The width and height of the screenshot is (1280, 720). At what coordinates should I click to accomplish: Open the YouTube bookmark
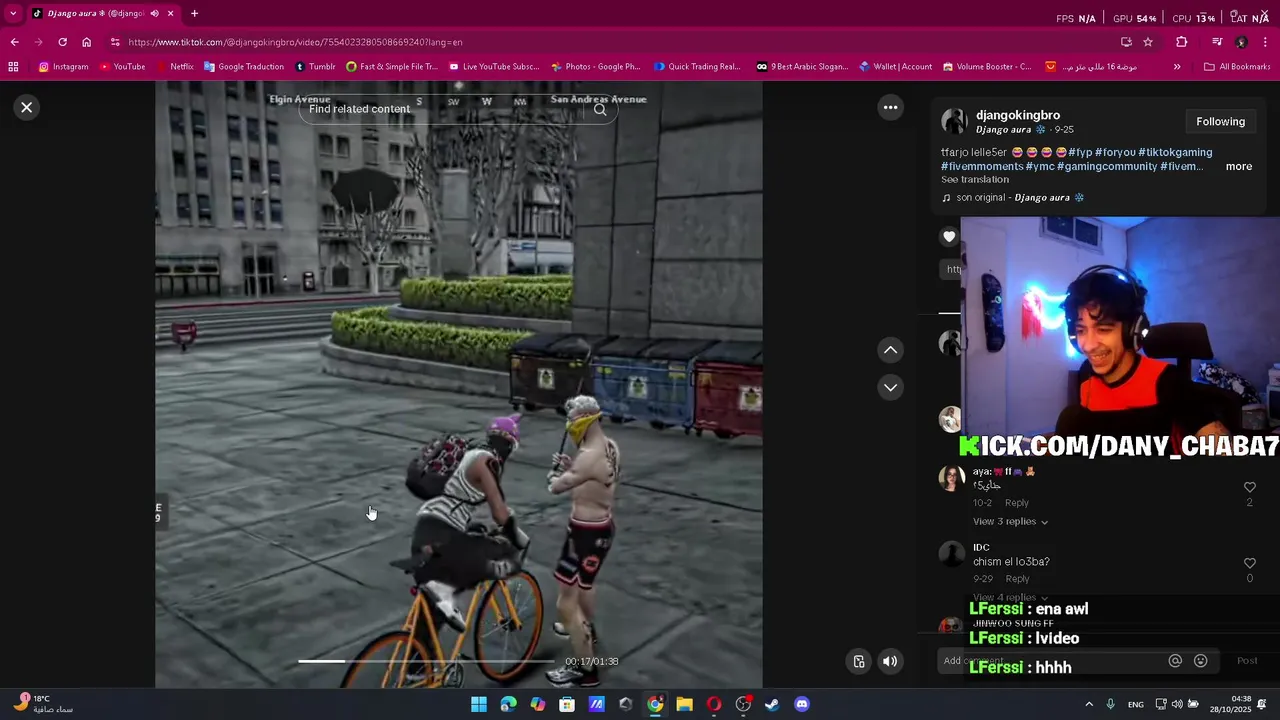tap(122, 67)
